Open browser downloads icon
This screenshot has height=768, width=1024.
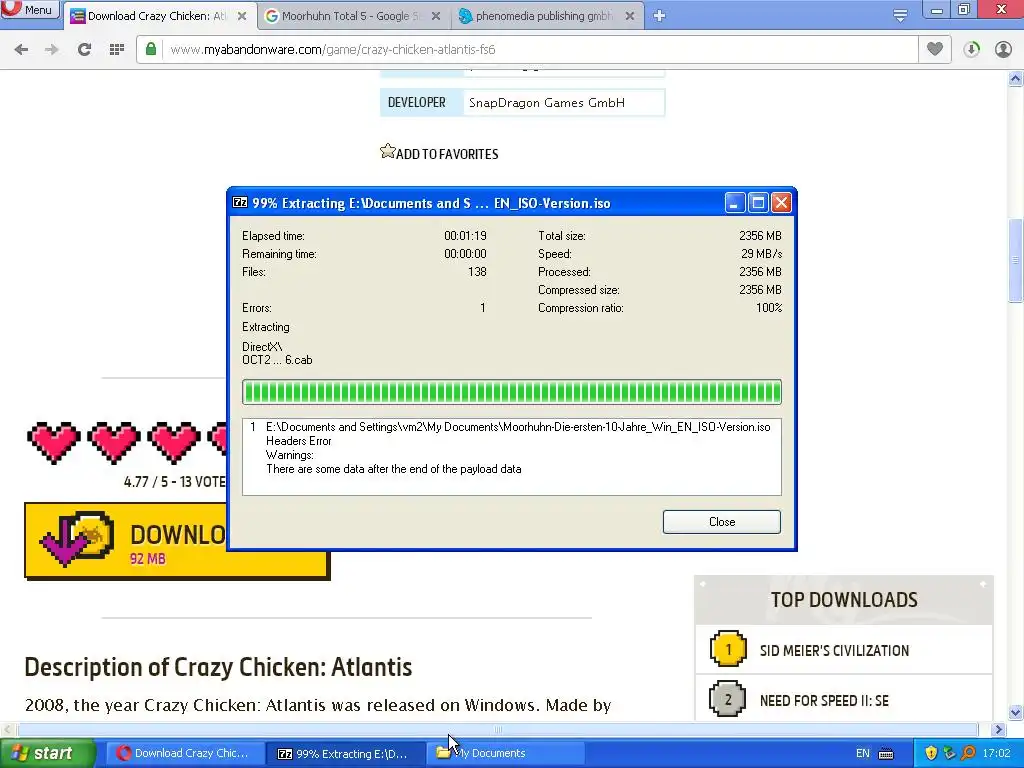(x=971, y=50)
